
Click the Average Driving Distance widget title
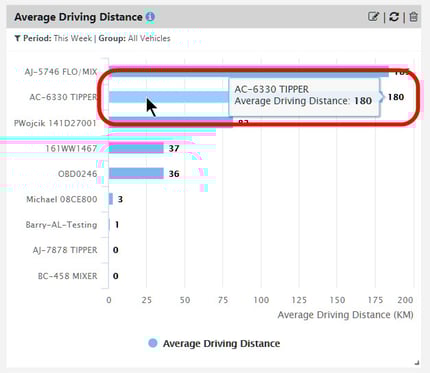pos(78,17)
